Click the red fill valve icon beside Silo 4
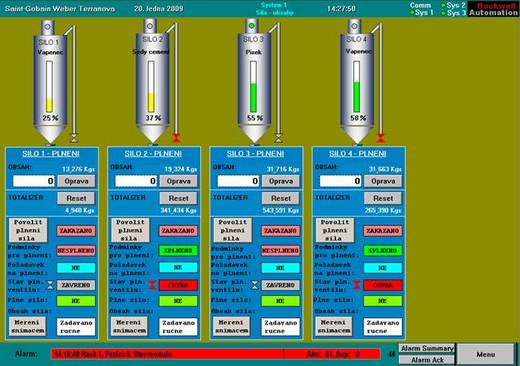 pos(380,138)
